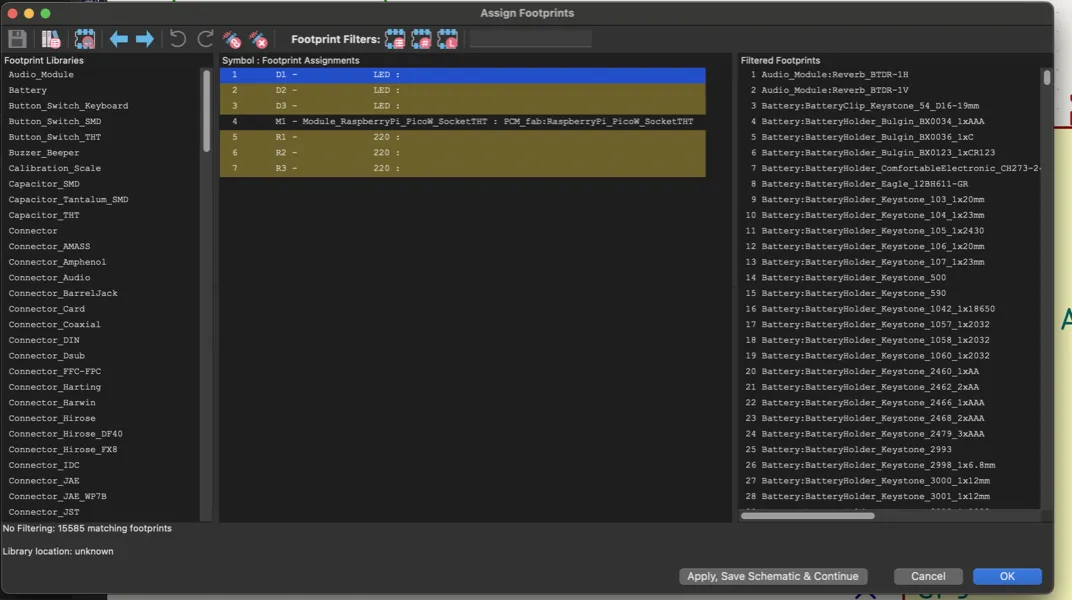Image resolution: width=1072 pixels, height=600 pixels.
Task: Click the OK button
Action: [1007, 576]
